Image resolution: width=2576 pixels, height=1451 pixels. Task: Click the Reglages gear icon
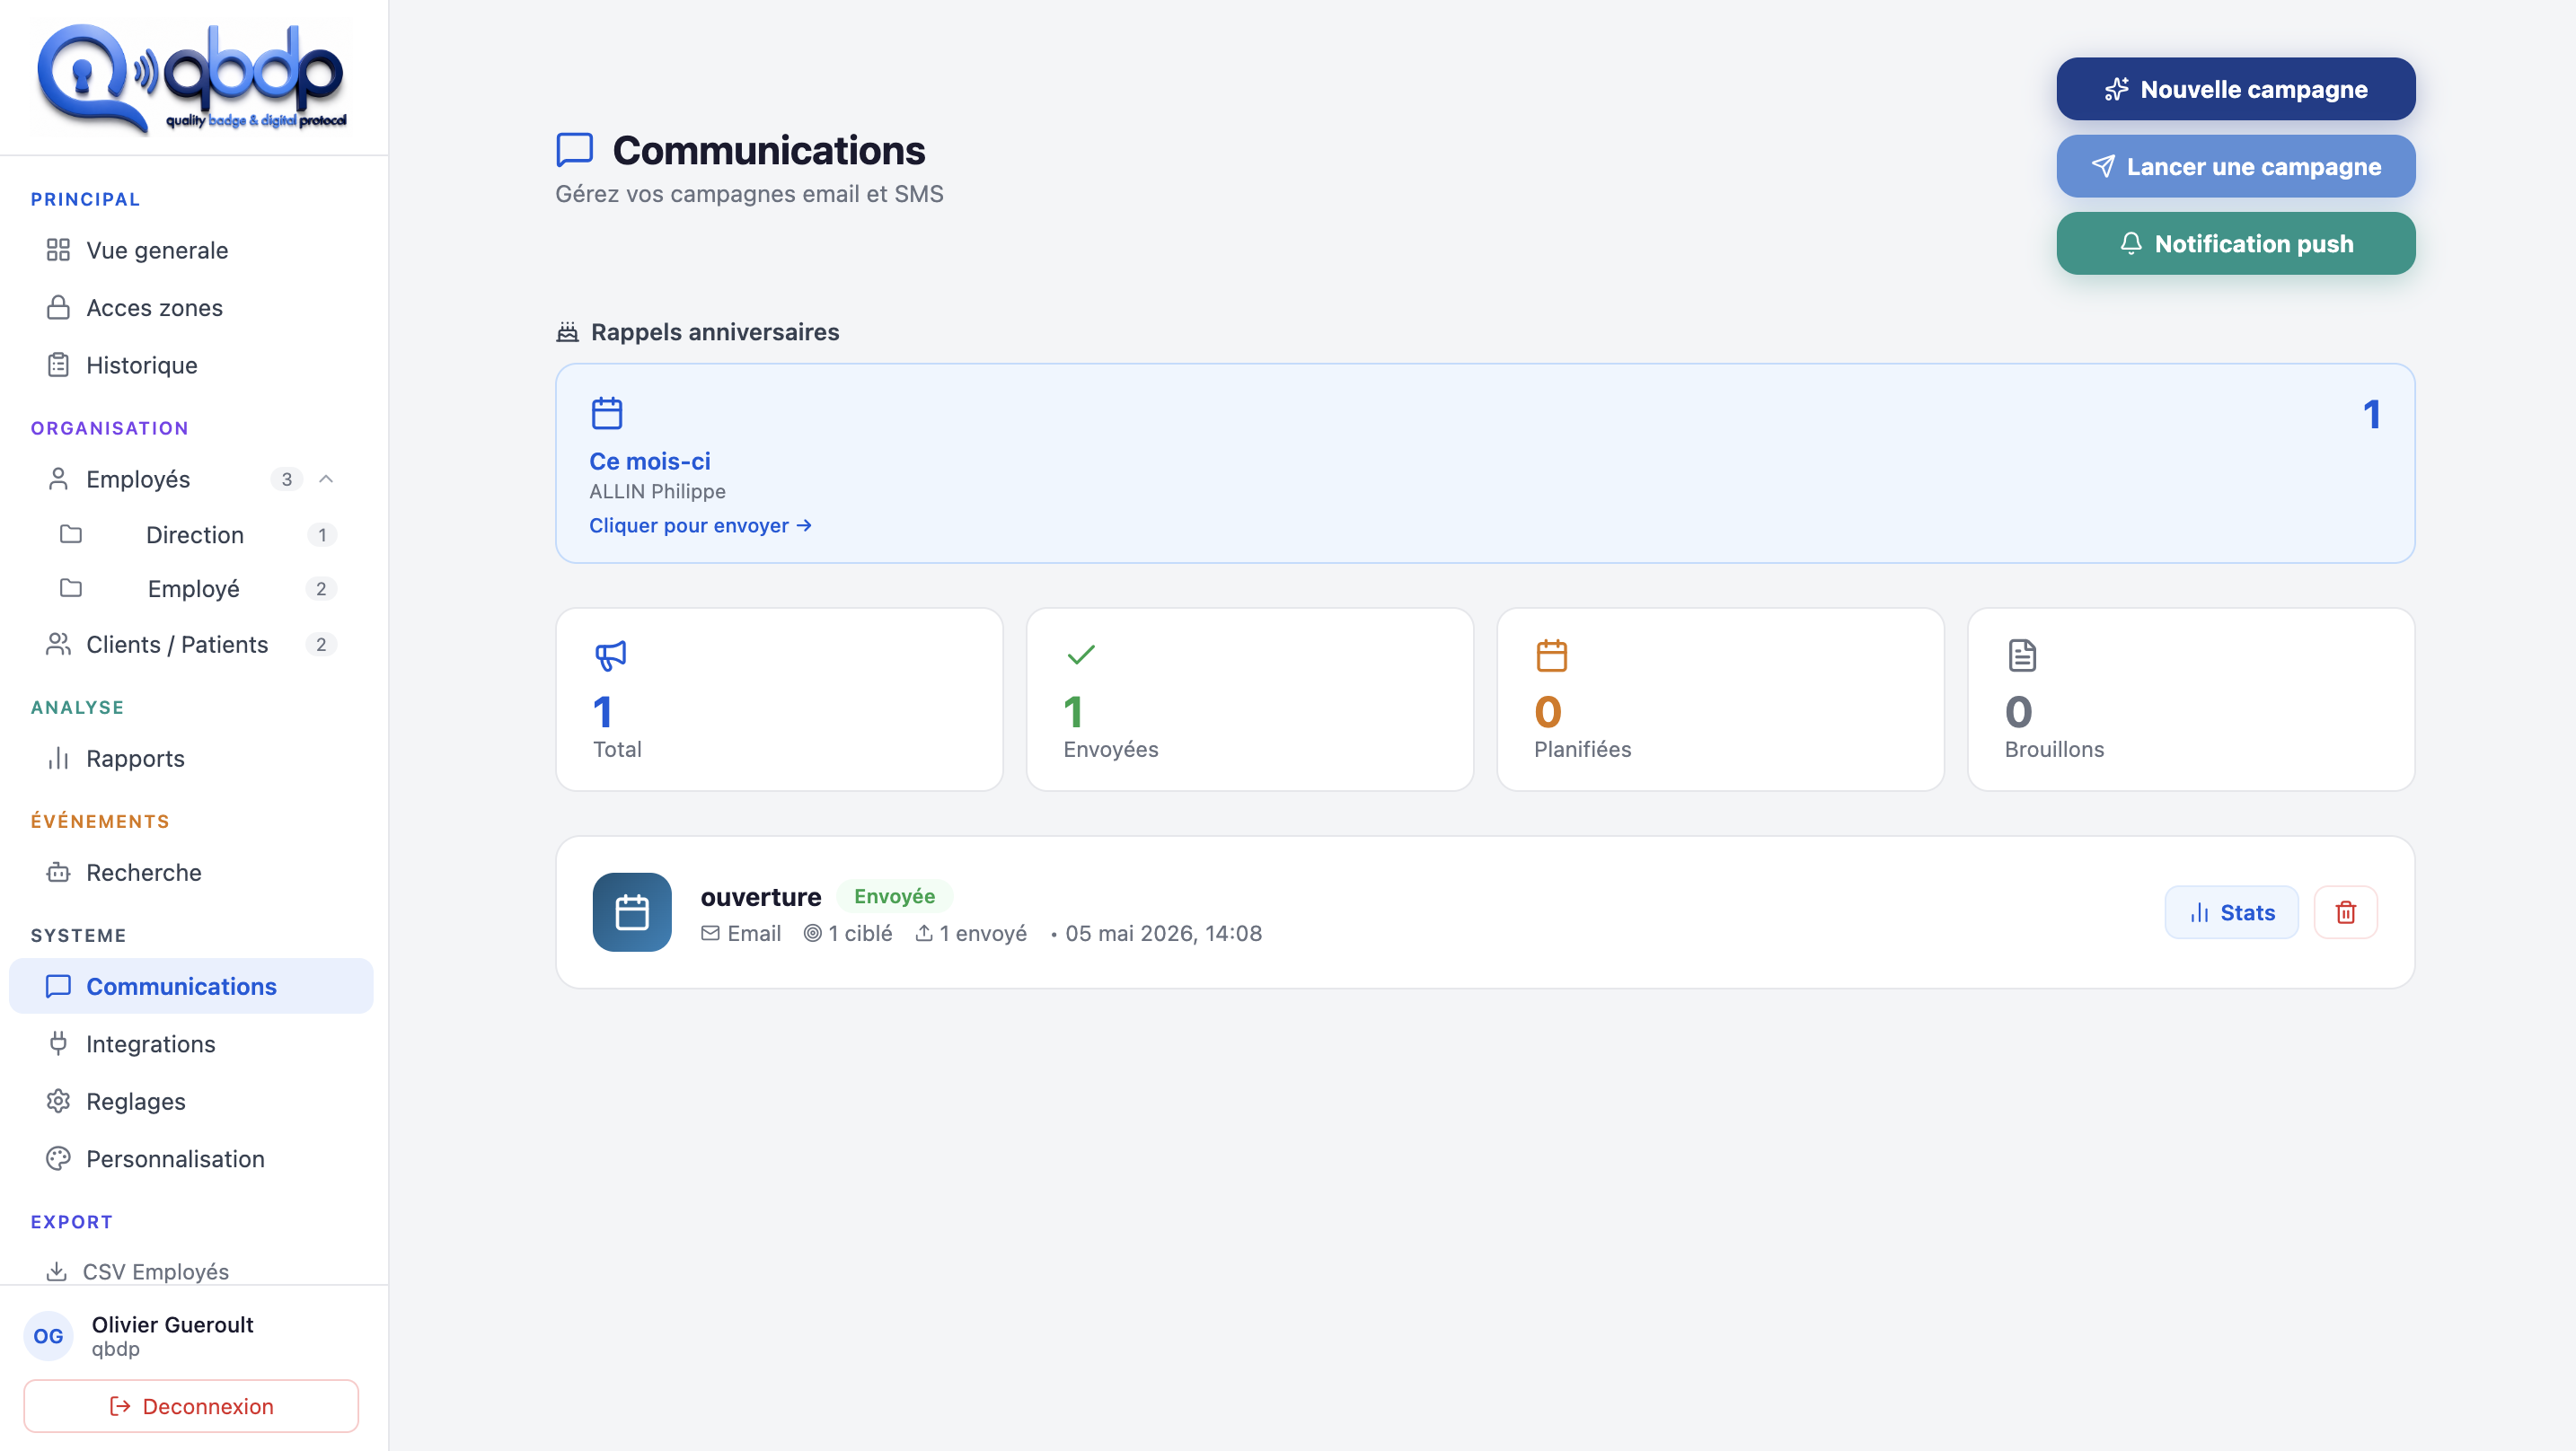click(58, 1101)
